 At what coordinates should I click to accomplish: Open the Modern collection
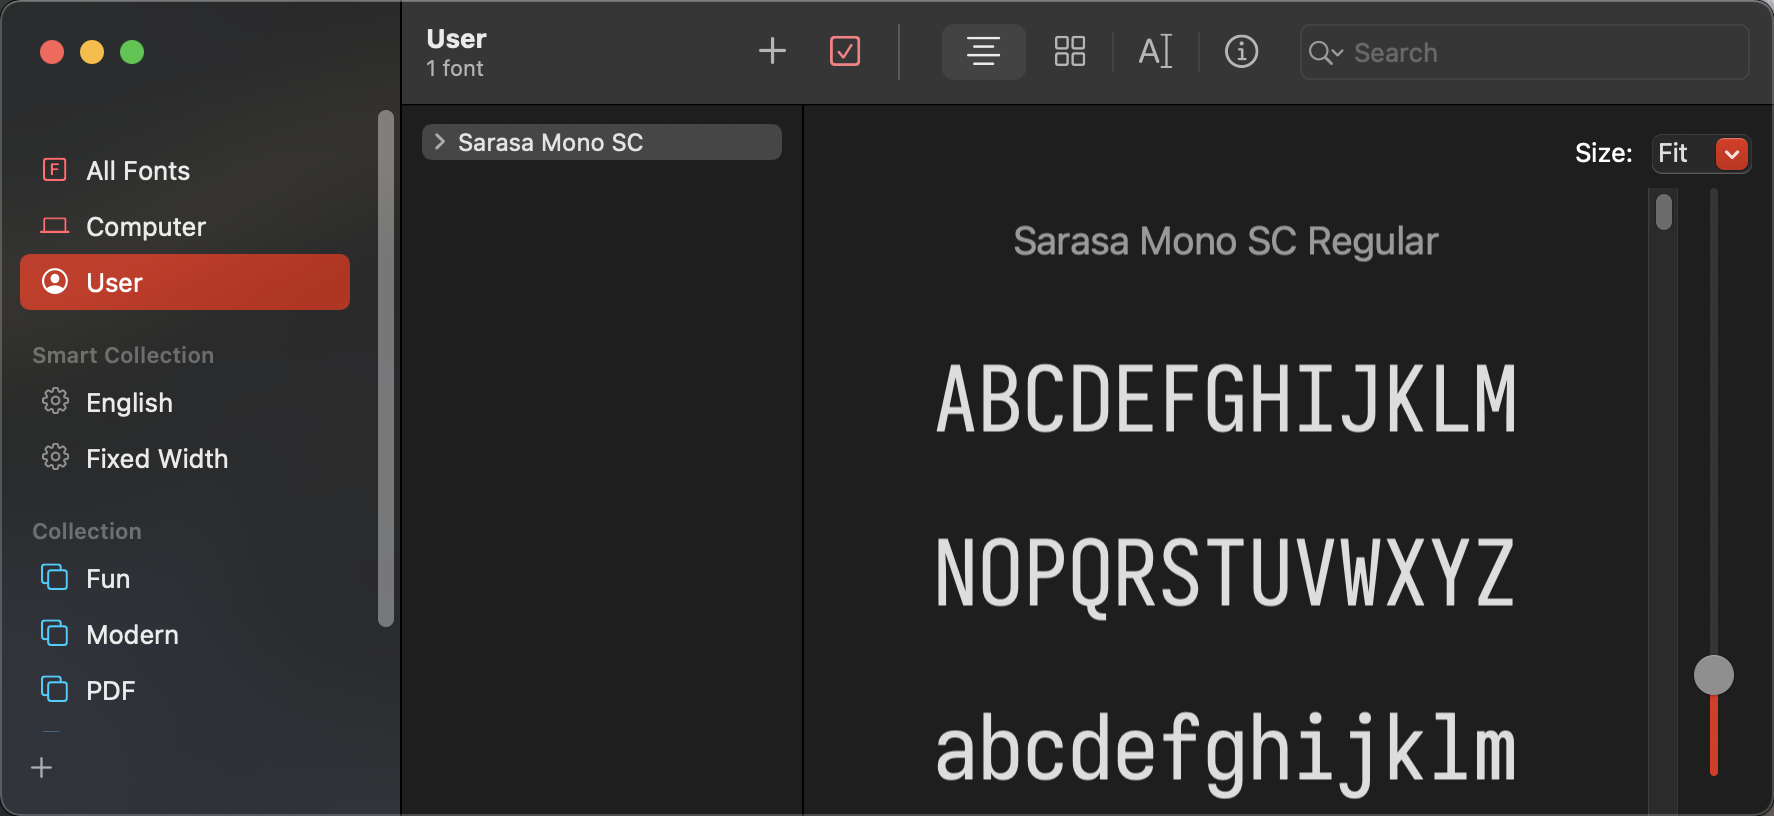click(185, 635)
